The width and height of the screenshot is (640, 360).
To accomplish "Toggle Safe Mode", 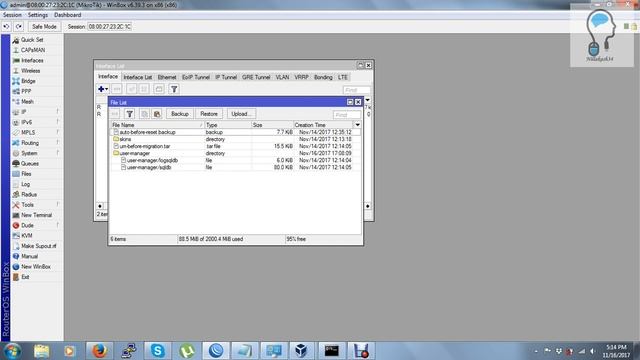I will point(44,27).
